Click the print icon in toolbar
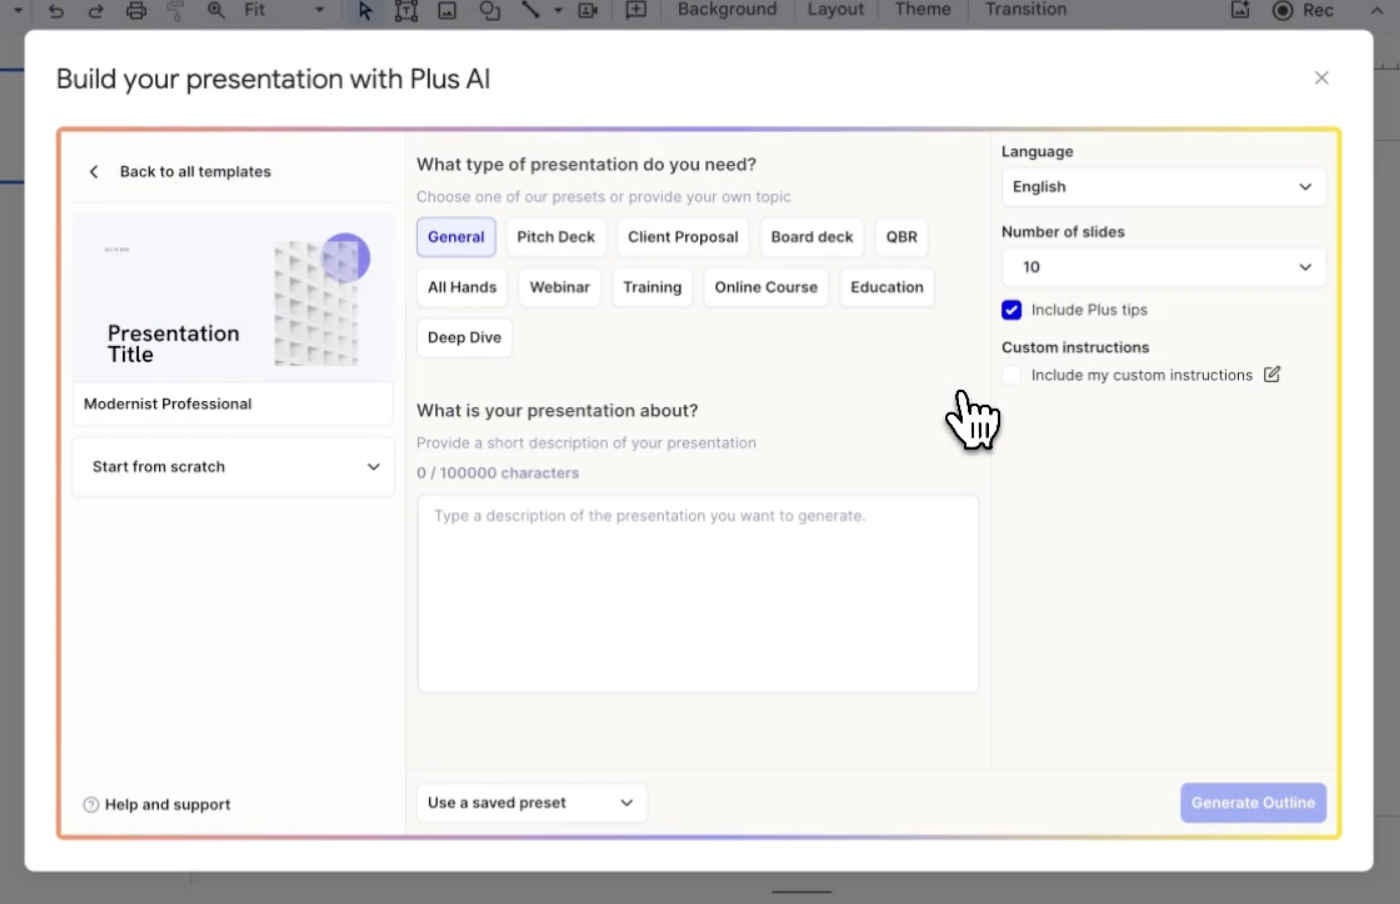1400x904 pixels. point(136,11)
